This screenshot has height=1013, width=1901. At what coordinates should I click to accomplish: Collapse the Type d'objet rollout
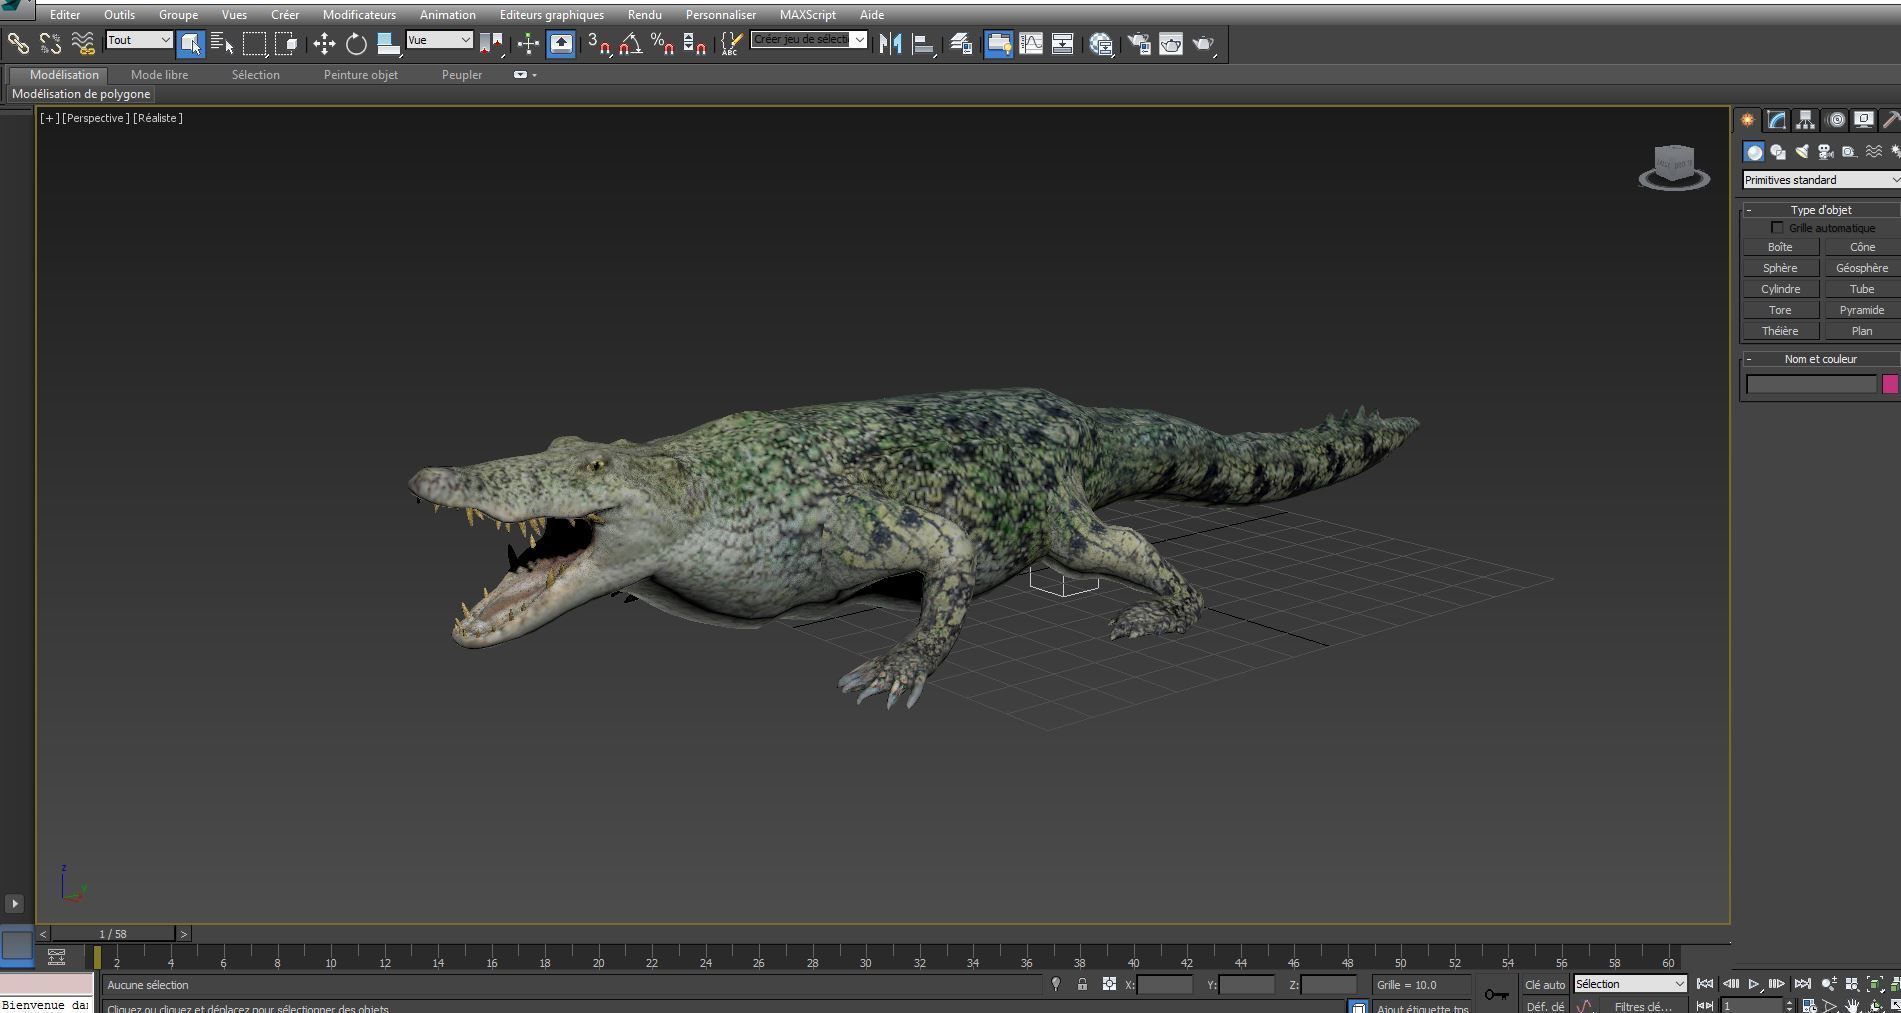[1820, 210]
